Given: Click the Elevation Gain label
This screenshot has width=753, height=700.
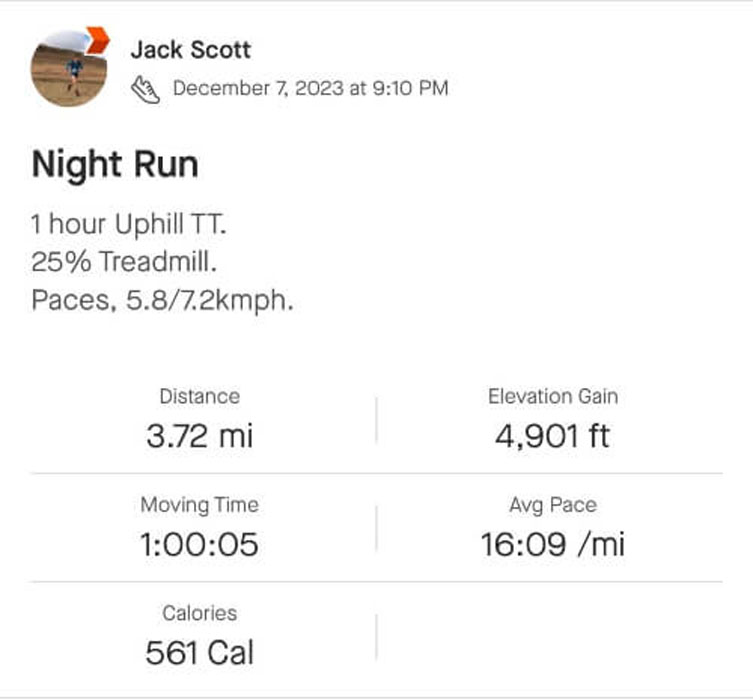Looking at the screenshot, I should (x=552, y=396).
